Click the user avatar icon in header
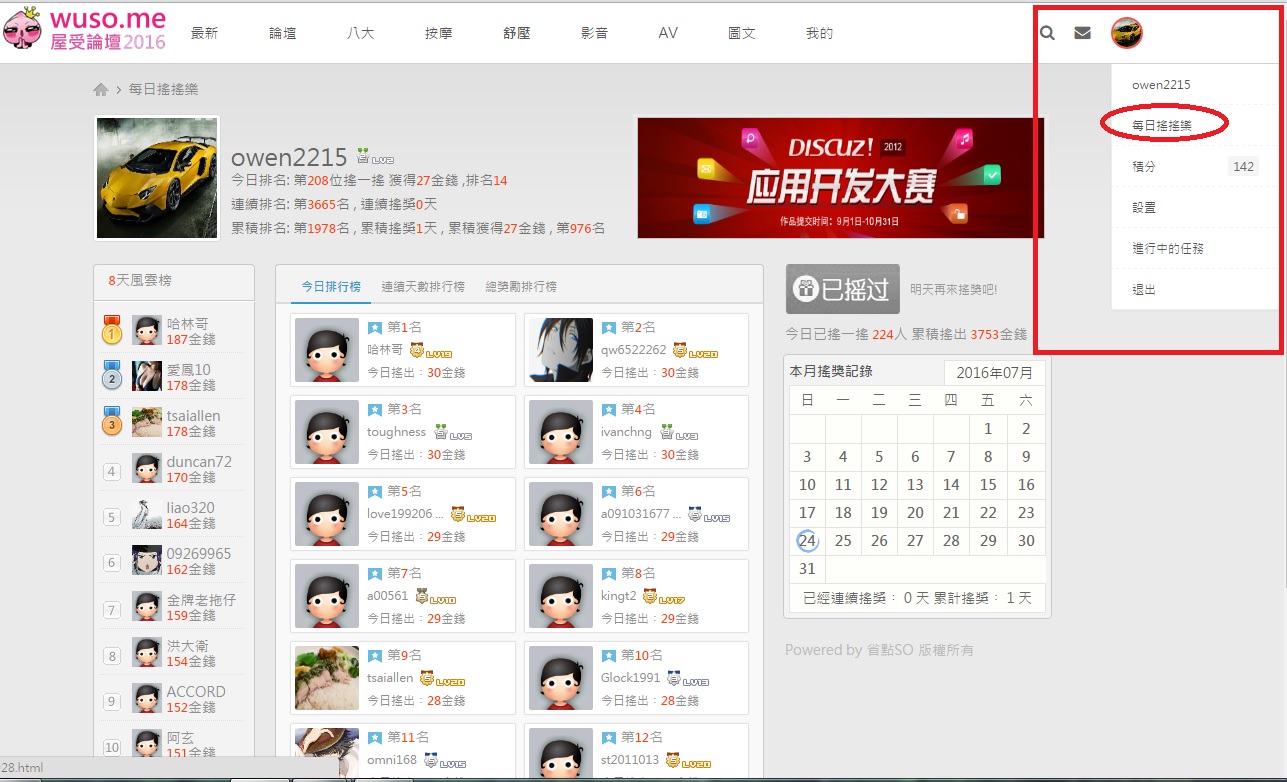 pyautogui.click(x=1126, y=33)
